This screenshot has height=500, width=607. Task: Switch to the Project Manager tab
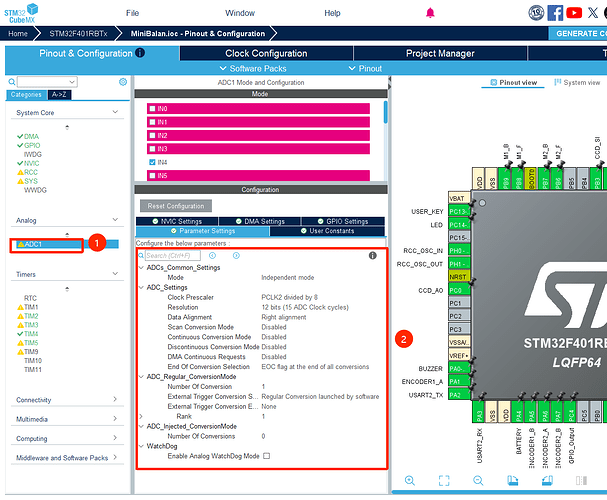[x=440, y=53]
